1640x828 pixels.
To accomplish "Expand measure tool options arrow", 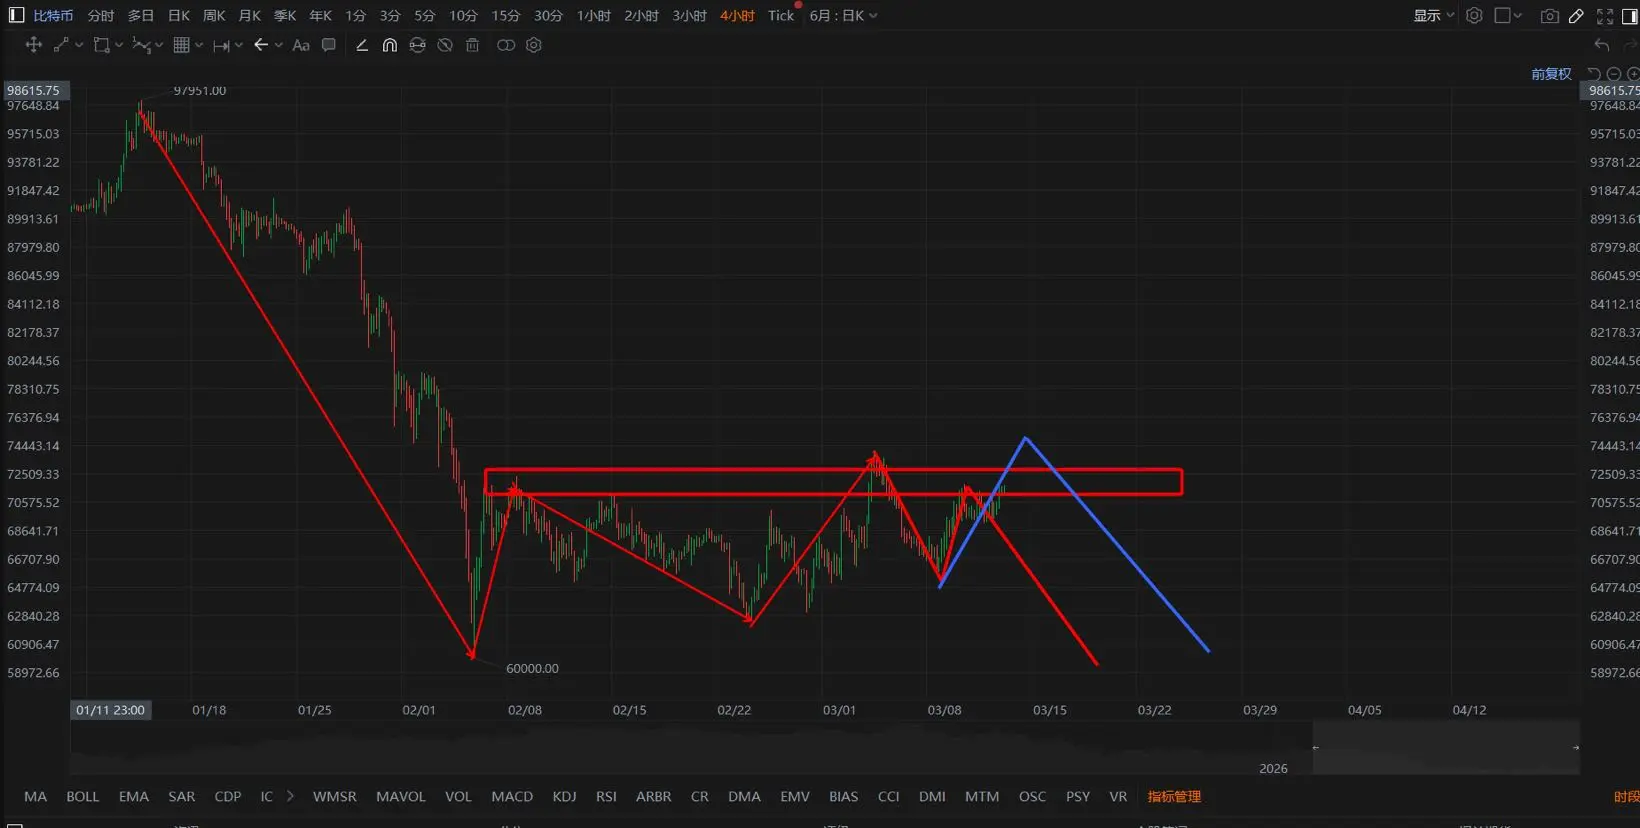I will click(239, 45).
